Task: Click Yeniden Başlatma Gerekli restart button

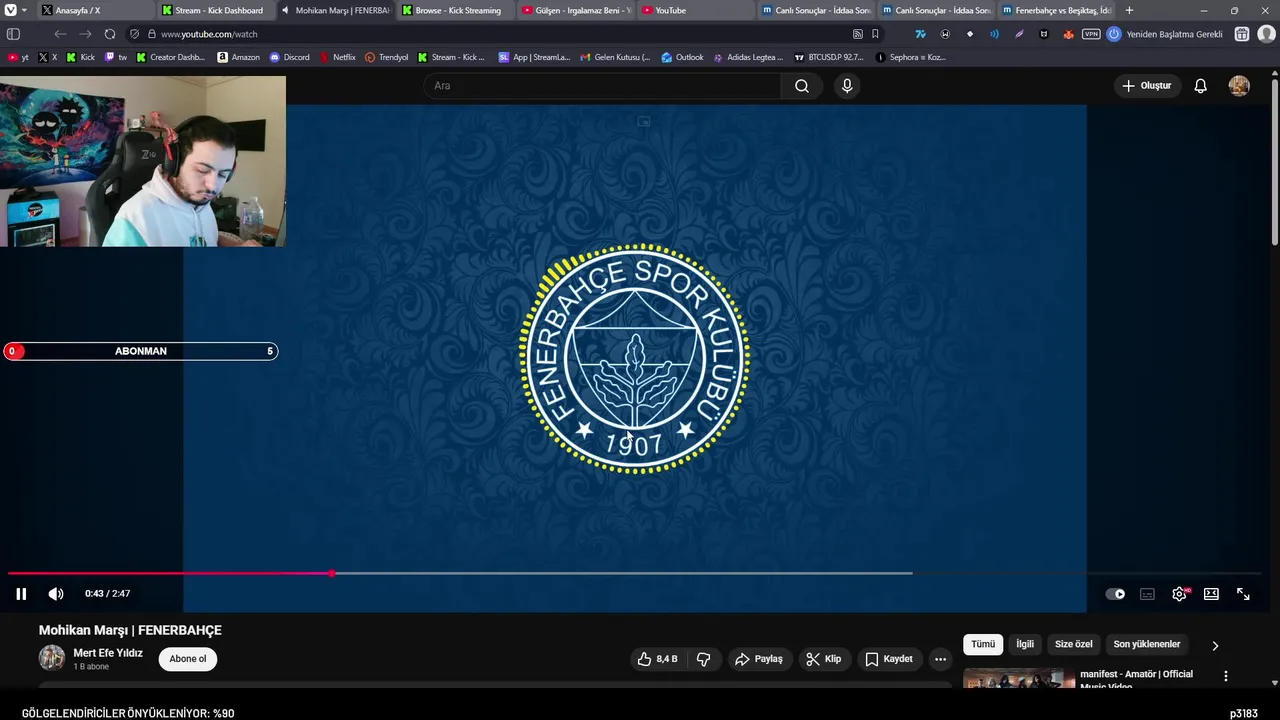Action: coord(1165,34)
